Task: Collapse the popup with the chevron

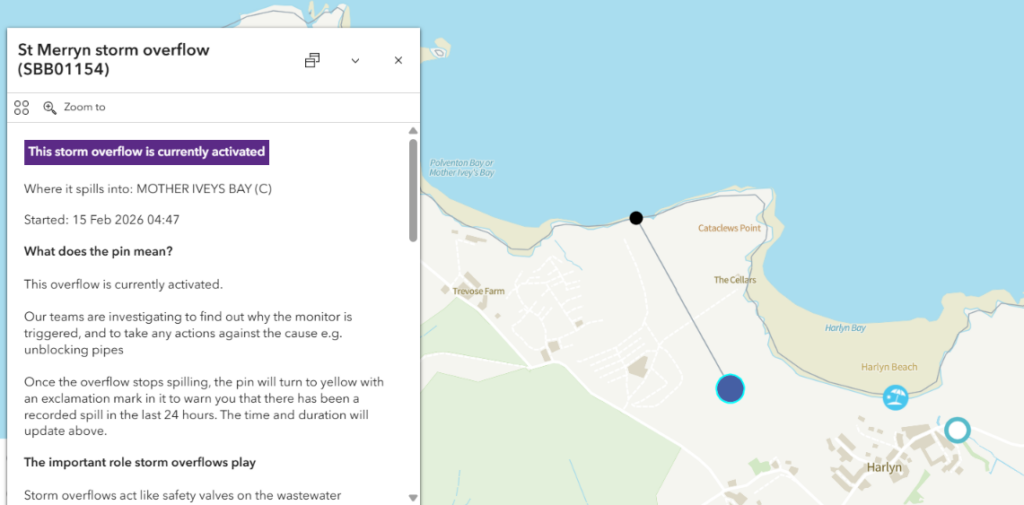Action: [355, 61]
